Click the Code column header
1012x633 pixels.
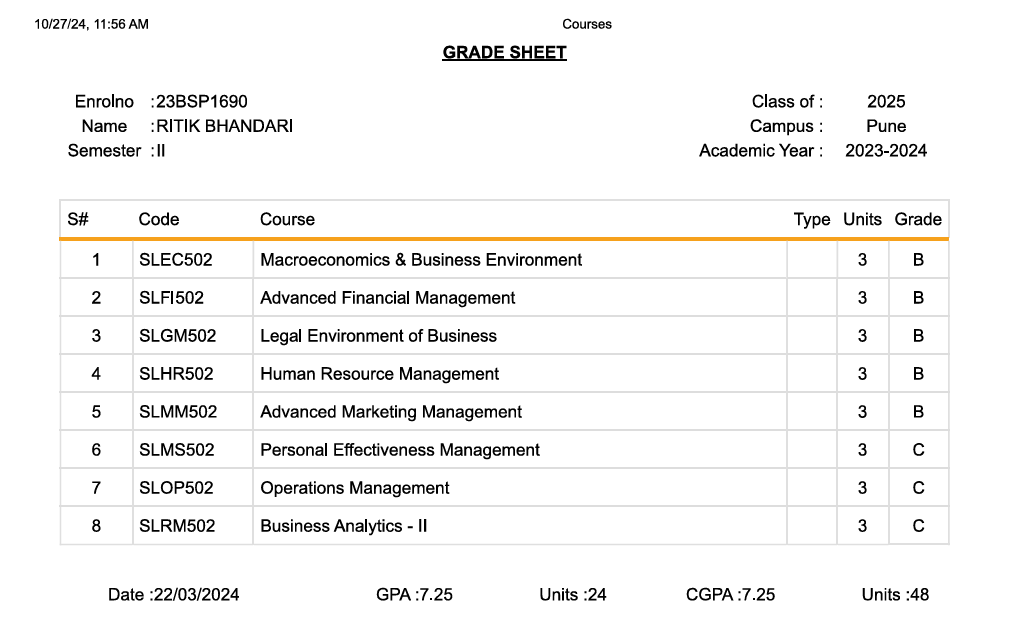(x=159, y=220)
